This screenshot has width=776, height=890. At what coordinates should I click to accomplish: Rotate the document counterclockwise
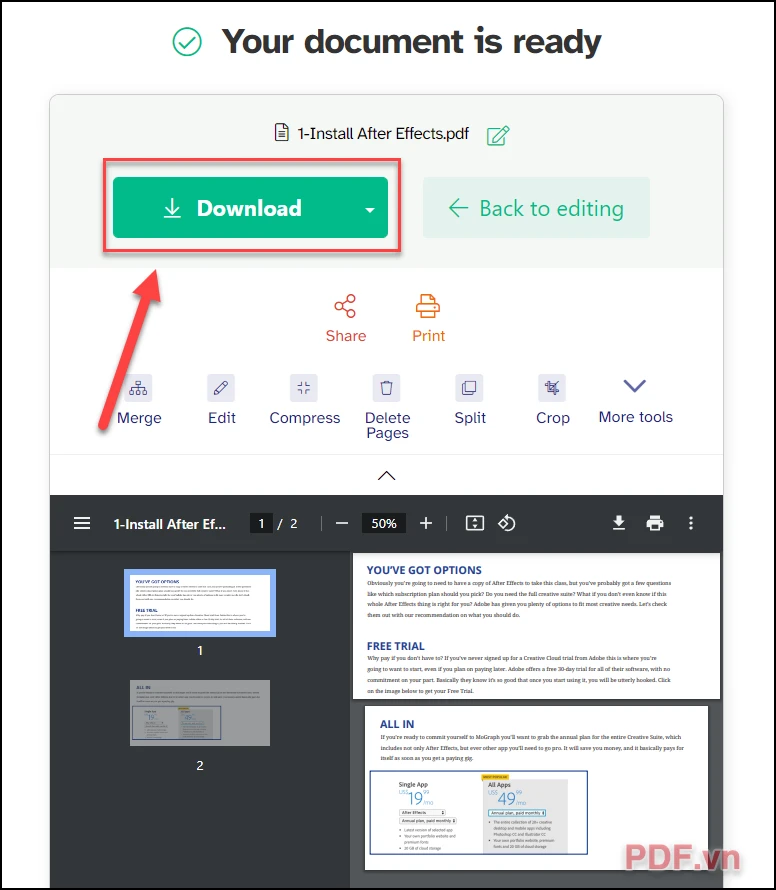click(x=506, y=523)
